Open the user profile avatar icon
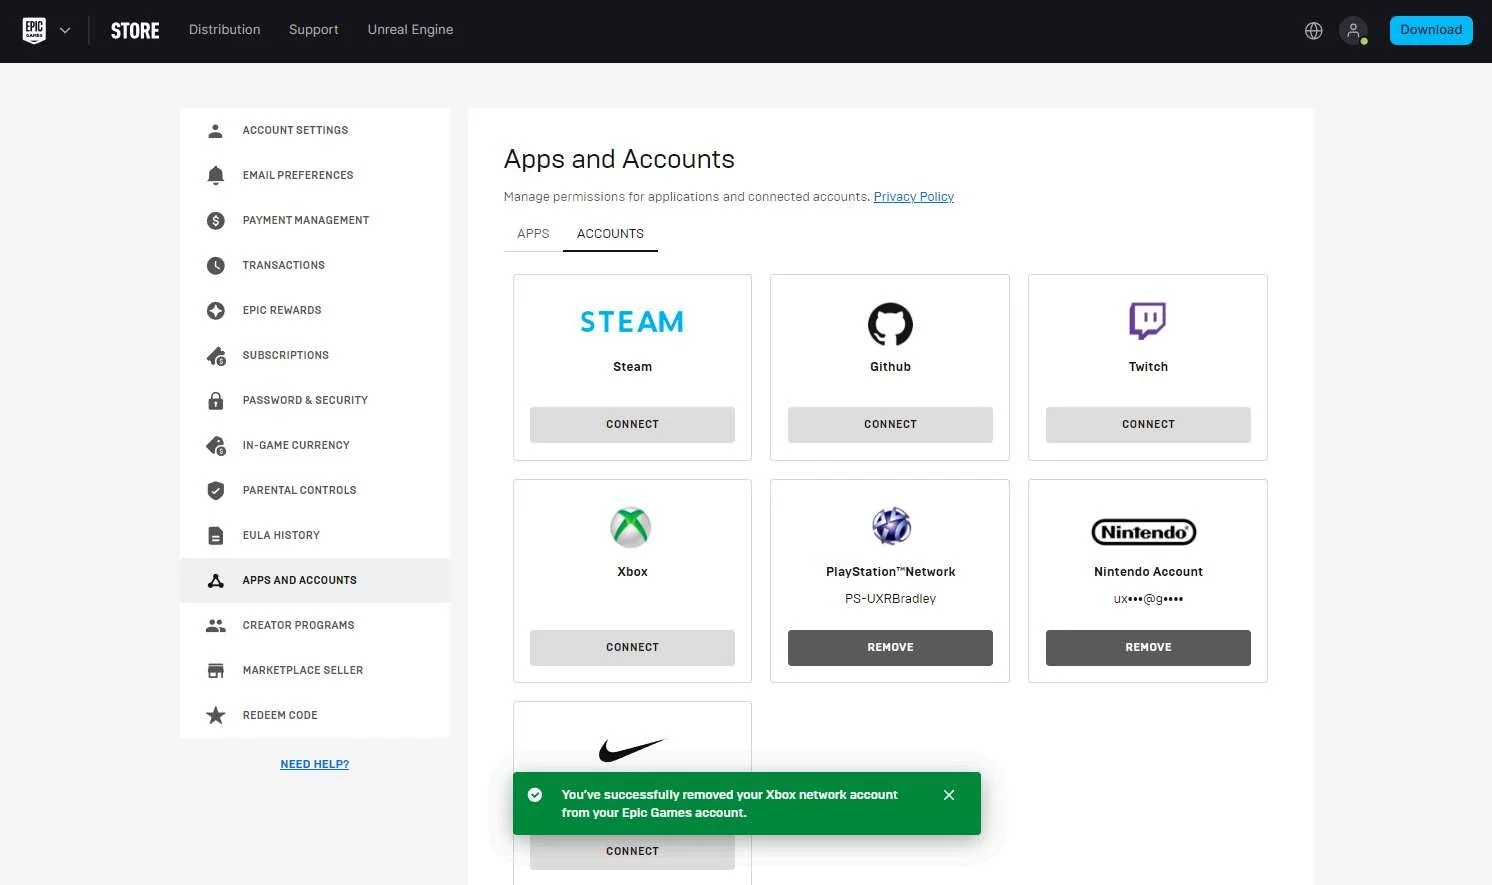The image size is (1492, 885). [1353, 31]
